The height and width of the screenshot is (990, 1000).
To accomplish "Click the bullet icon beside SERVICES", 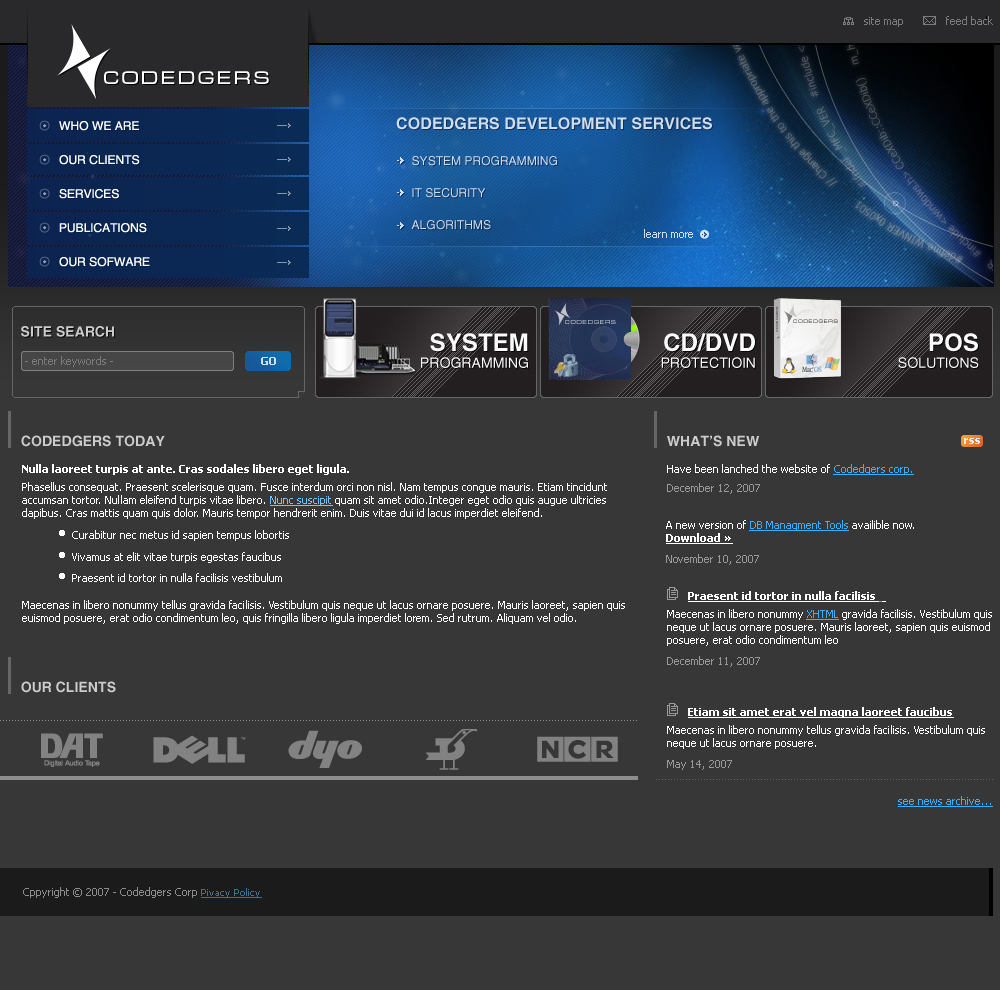I will pos(43,193).
